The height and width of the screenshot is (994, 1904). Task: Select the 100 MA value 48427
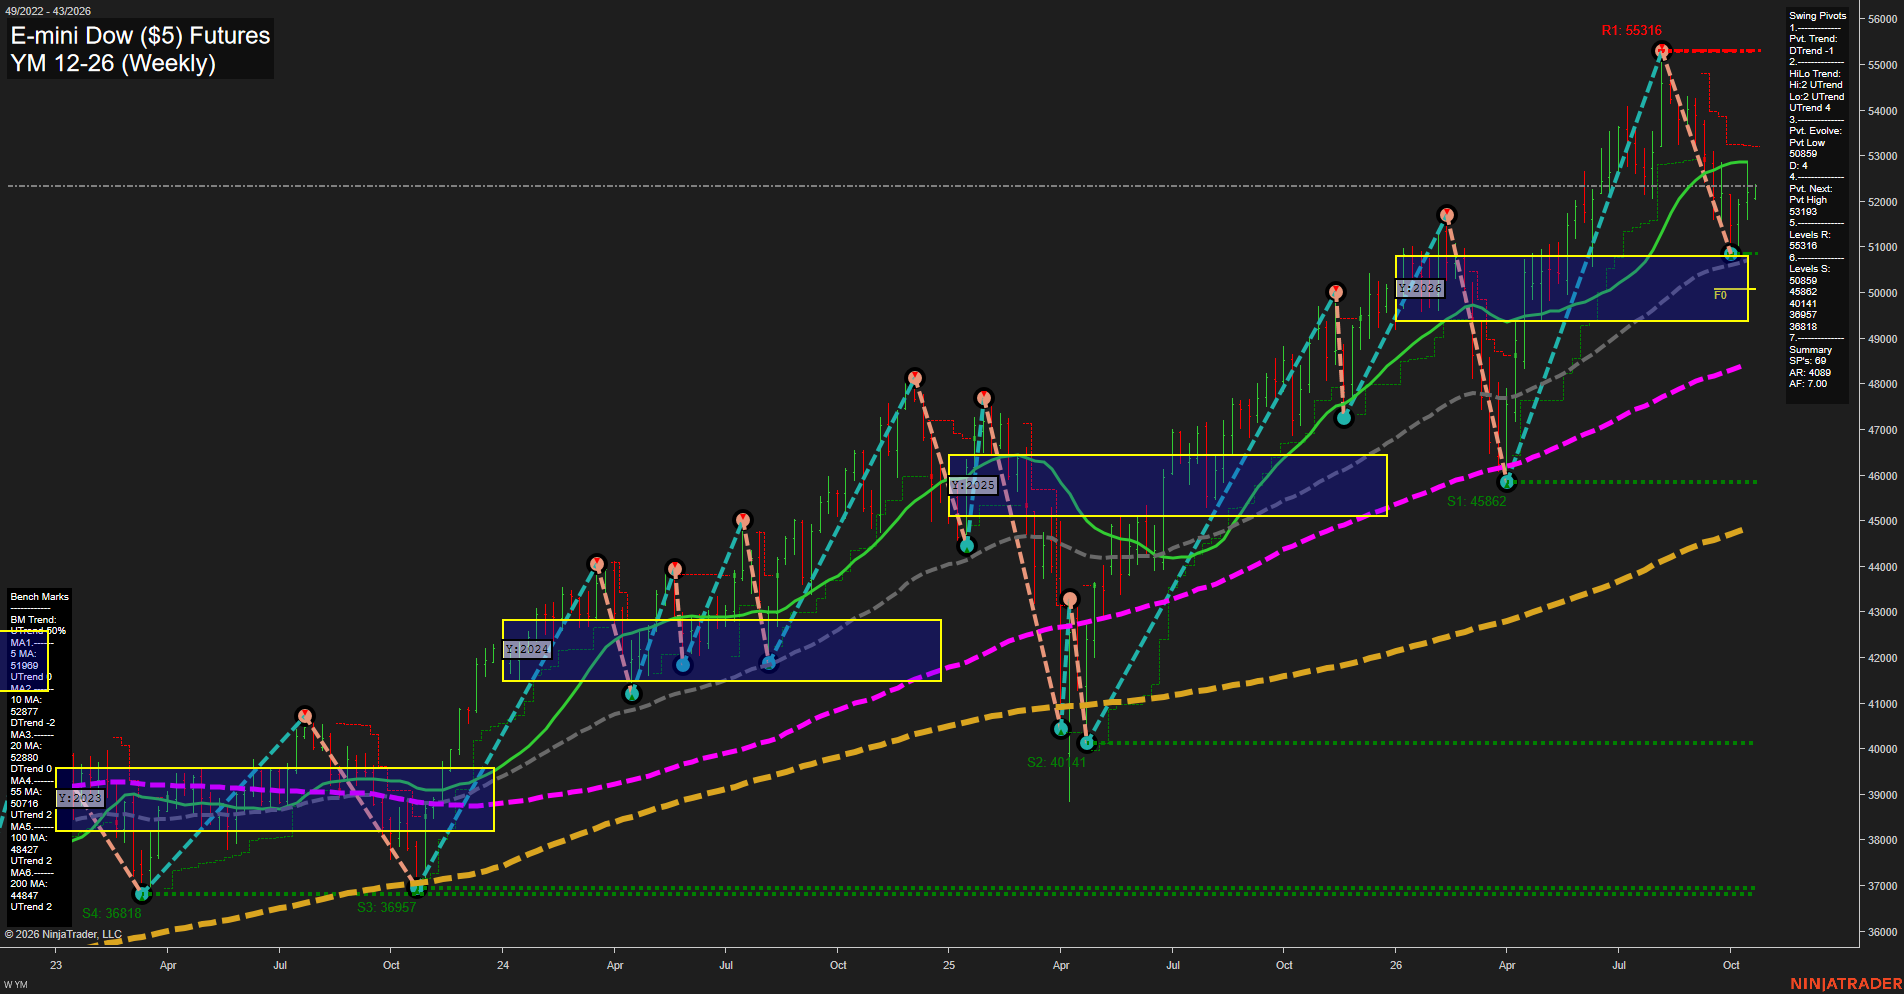[25, 849]
